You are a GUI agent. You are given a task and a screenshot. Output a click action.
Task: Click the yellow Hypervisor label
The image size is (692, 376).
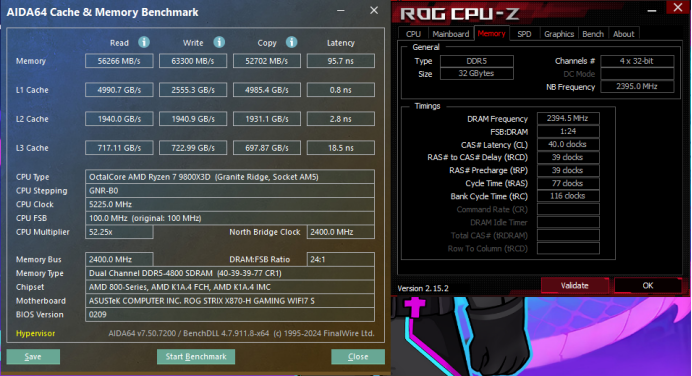(35, 333)
